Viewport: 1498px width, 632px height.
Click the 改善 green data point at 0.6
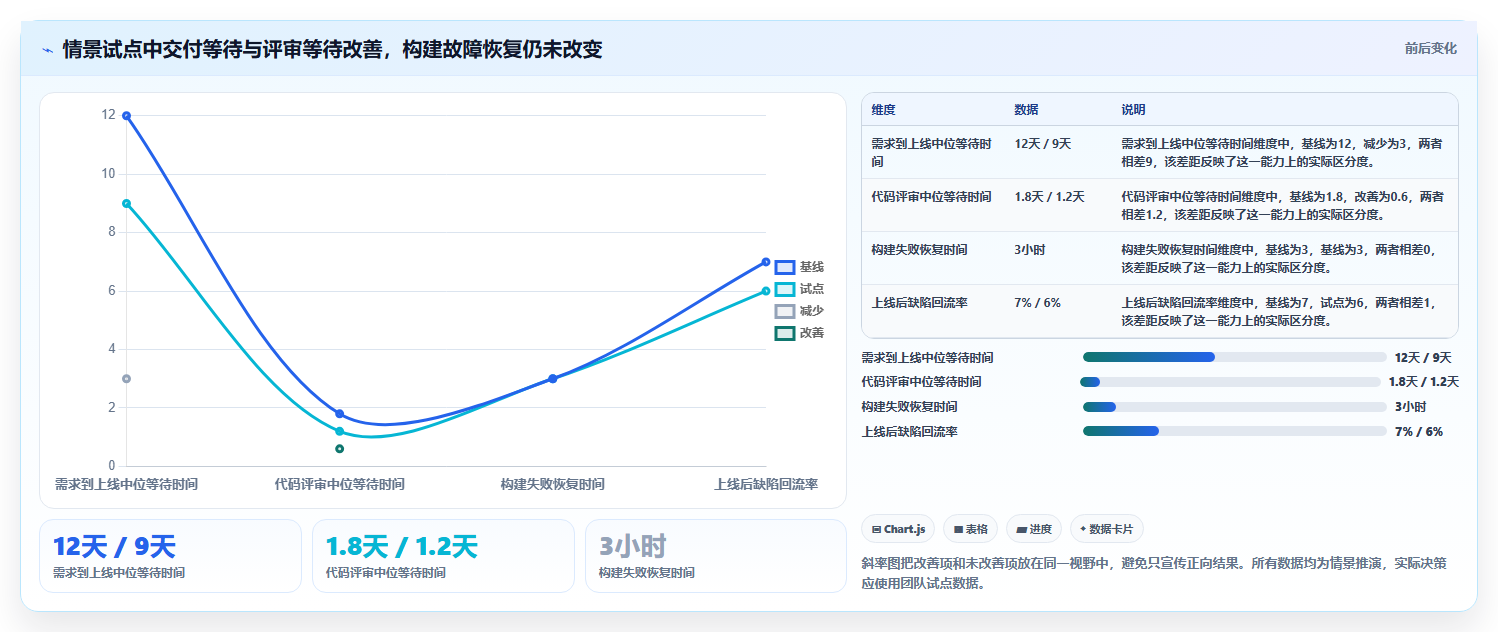[340, 449]
